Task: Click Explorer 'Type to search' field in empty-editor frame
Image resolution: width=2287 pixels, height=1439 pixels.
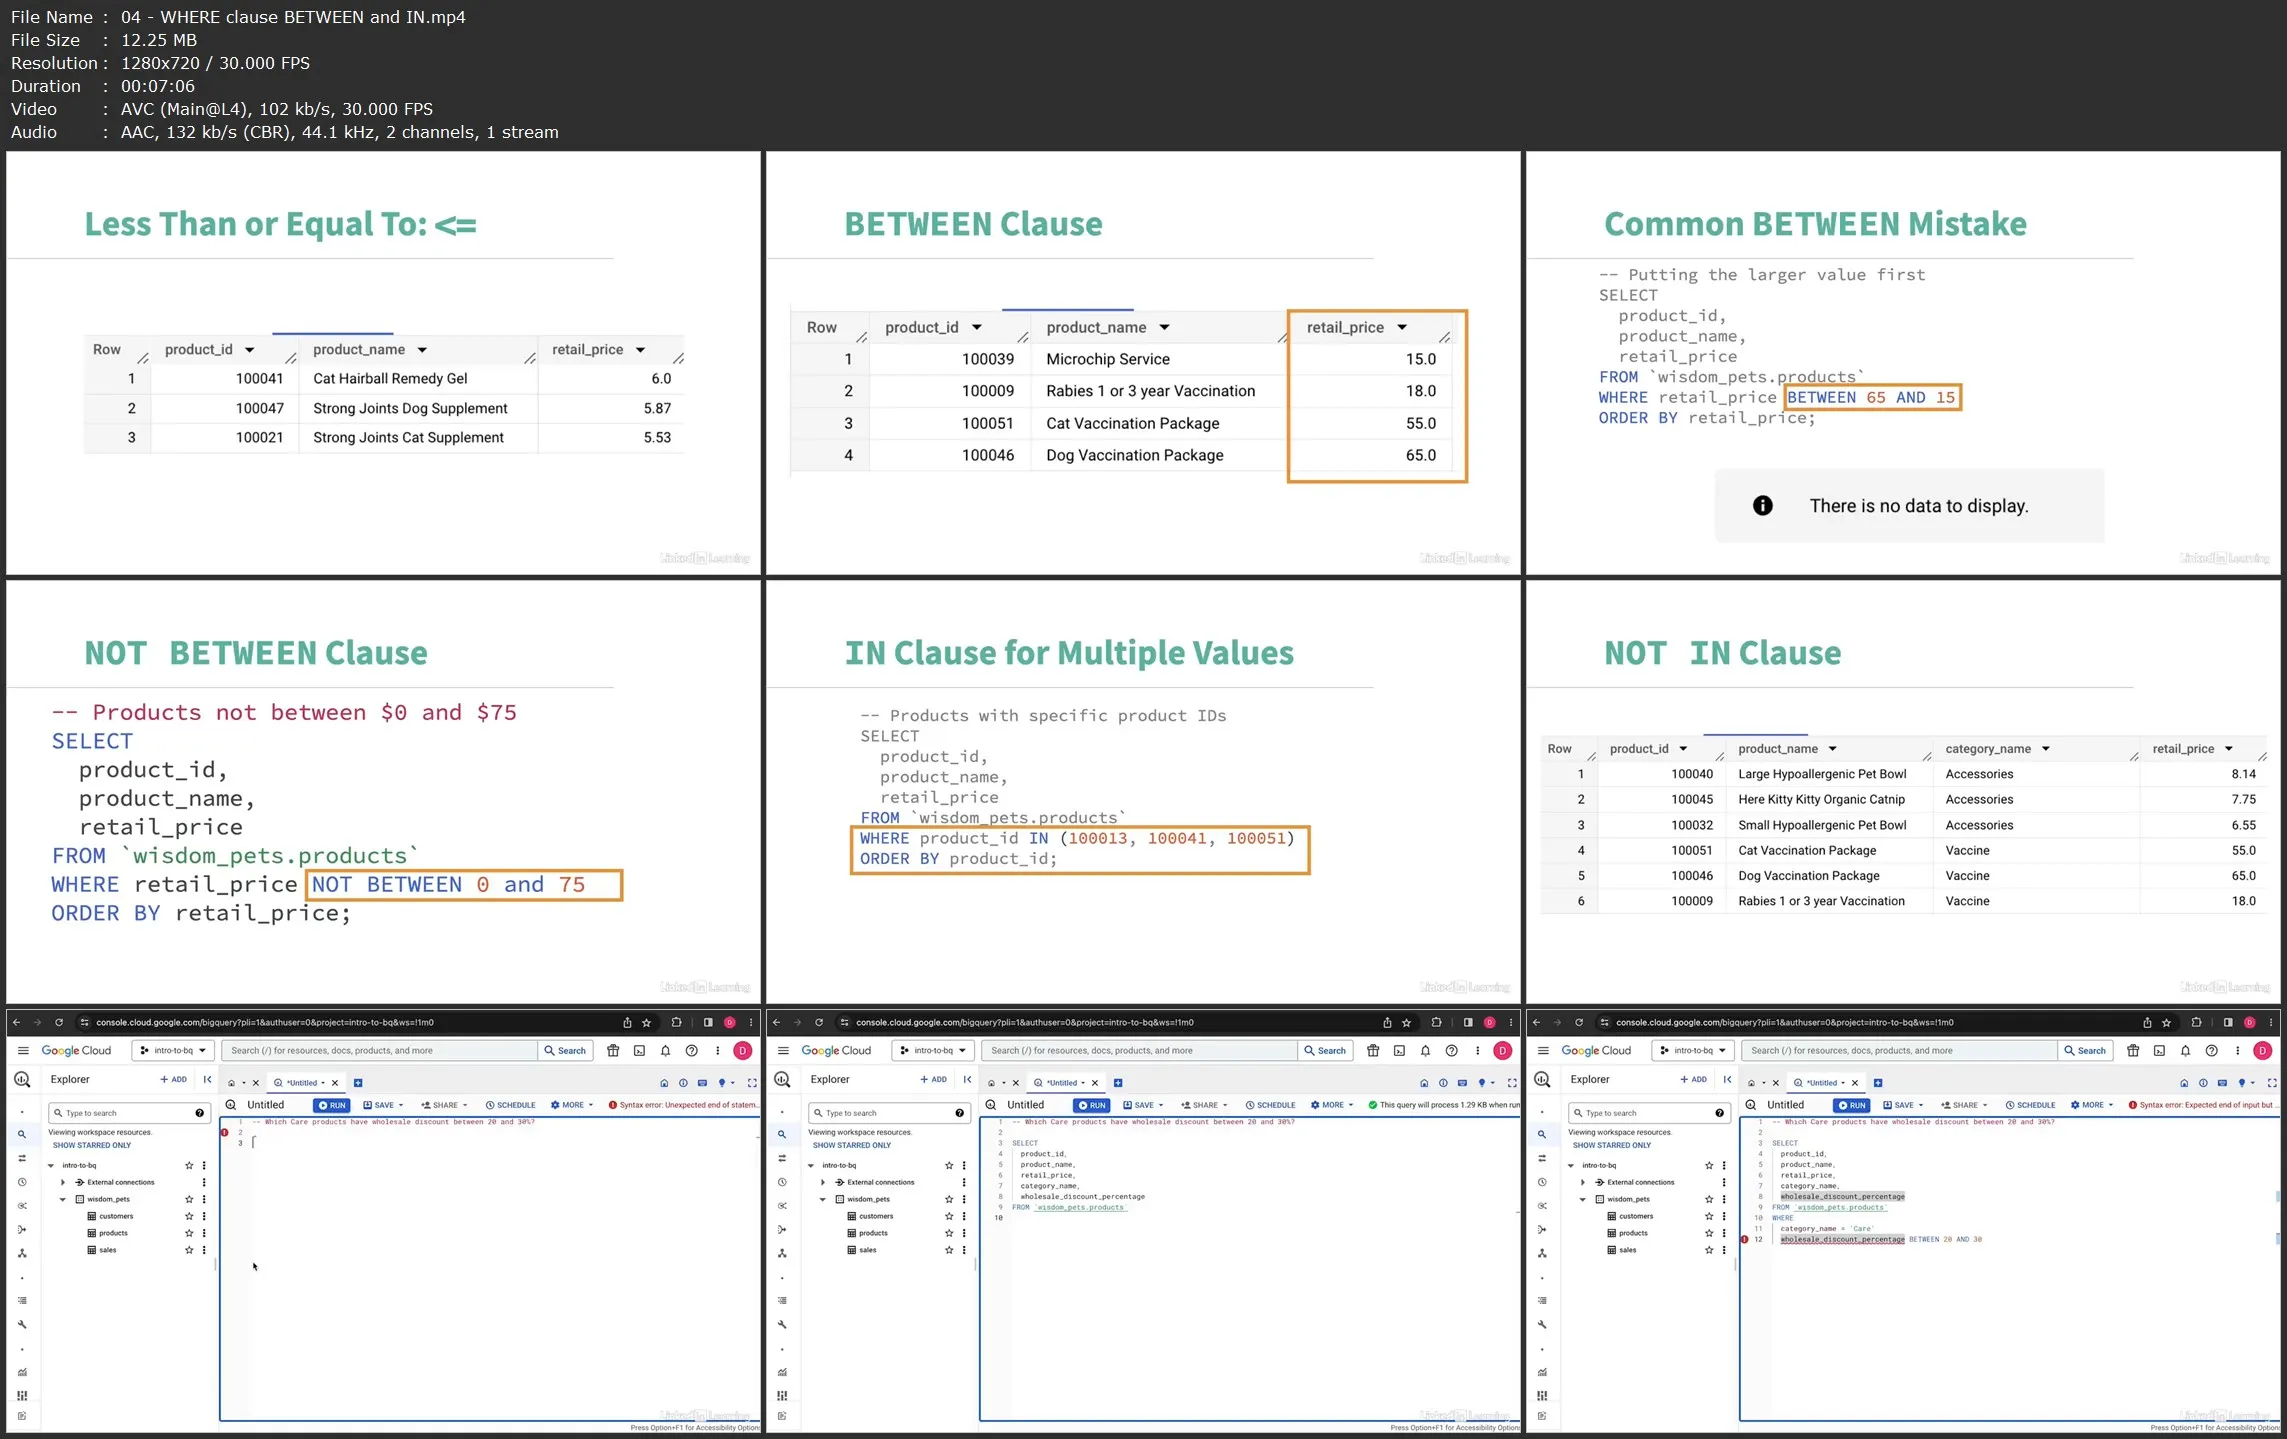Action: pos(128,1112)
